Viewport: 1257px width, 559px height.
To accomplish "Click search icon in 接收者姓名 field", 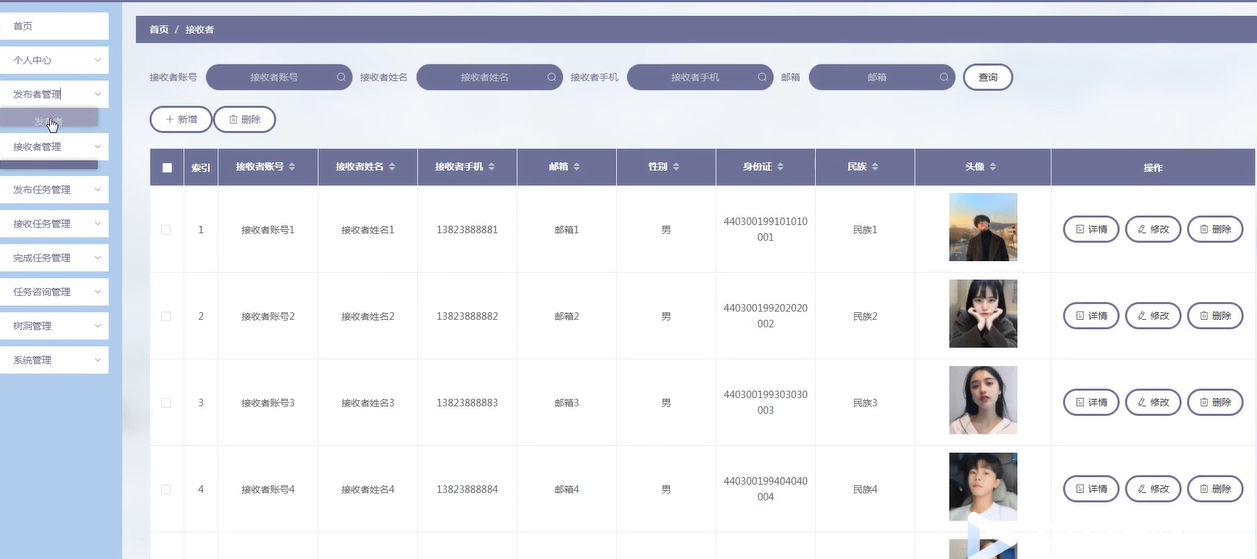I will 551,77.
